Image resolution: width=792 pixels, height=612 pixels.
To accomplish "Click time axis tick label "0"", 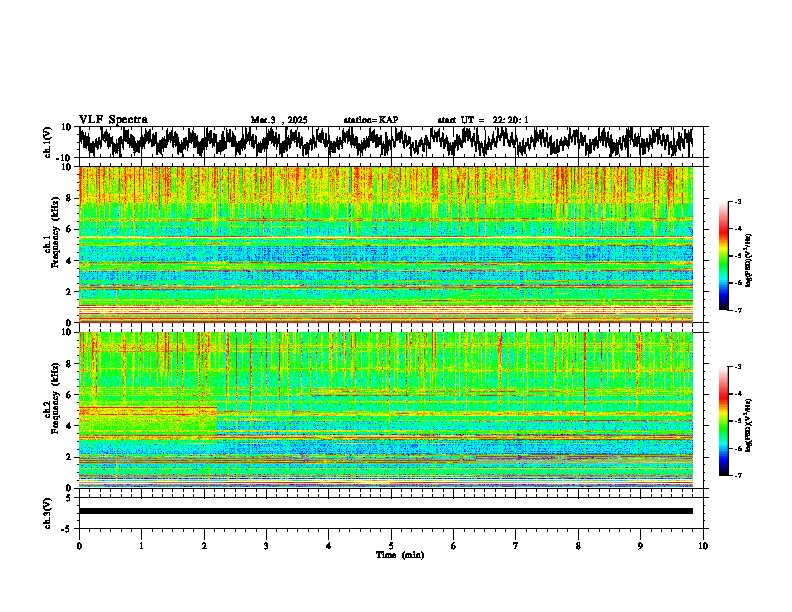I will point(79,546).
